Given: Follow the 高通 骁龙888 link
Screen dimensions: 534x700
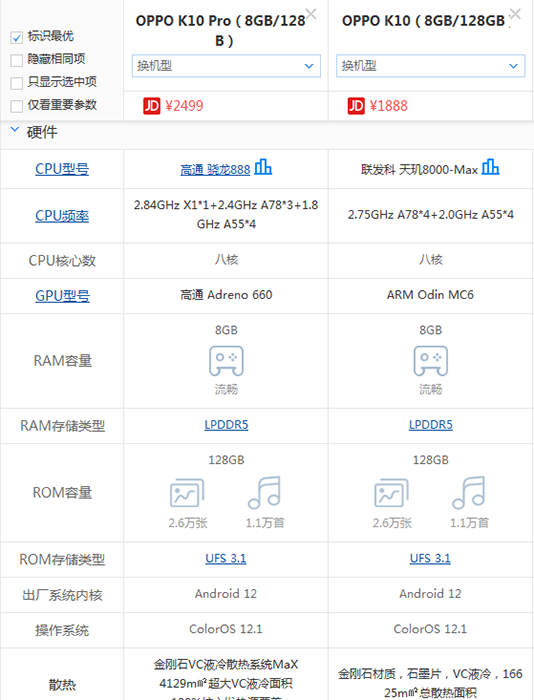Looking at the screenshot, I should pos(215,170).
